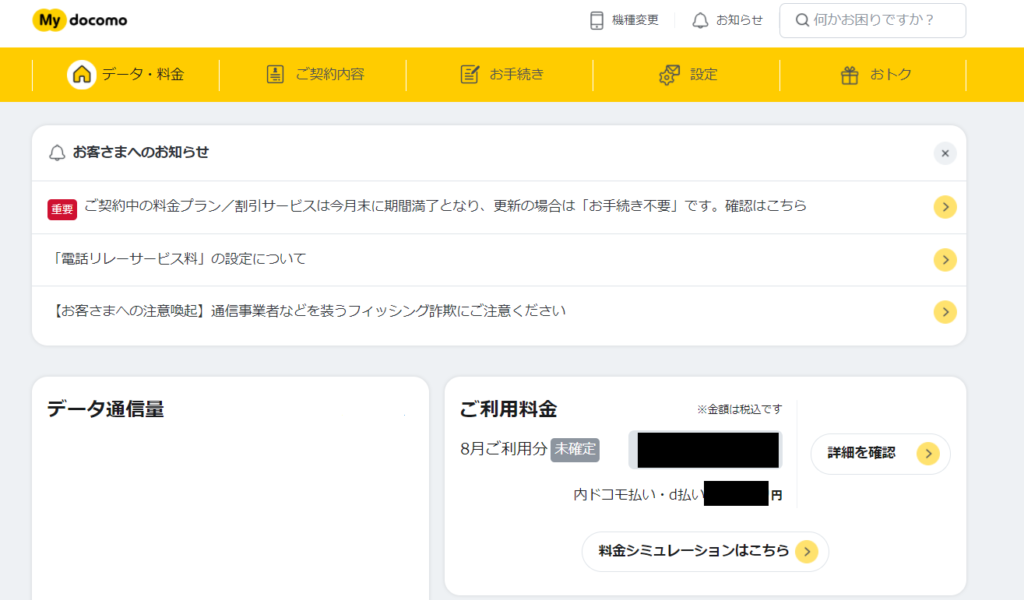Open お知らせ link in header
This screenshot has height=600, width=1024.
click(x=728, y=20)
